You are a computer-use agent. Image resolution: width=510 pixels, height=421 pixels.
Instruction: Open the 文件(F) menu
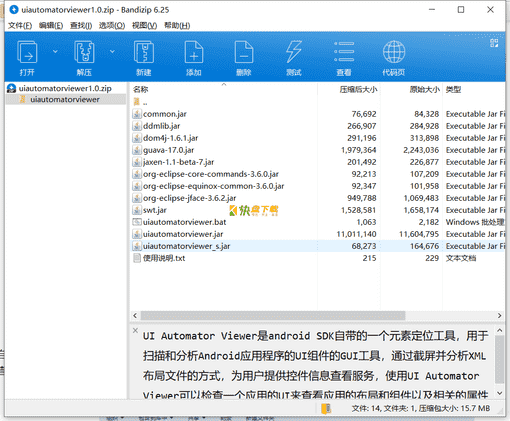[x=20, y=25]
